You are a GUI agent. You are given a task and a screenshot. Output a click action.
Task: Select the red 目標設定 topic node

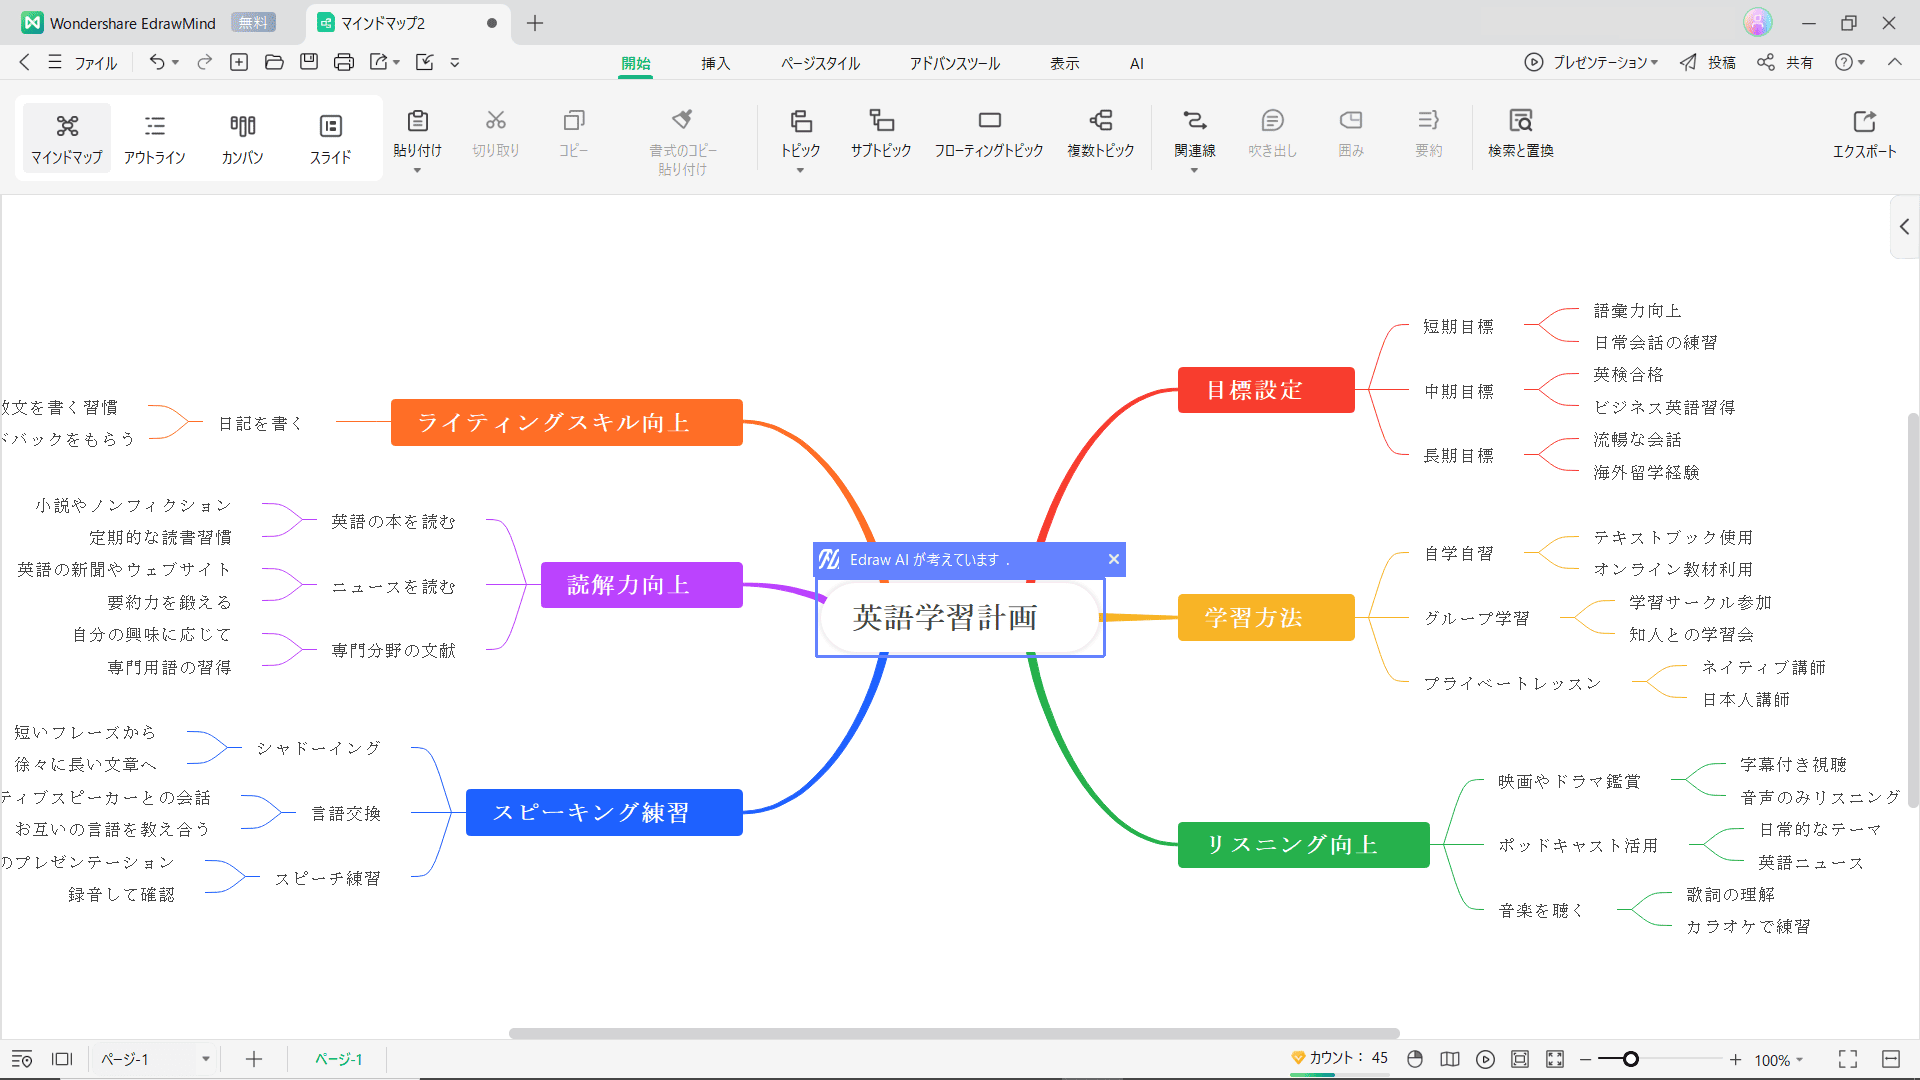point(1266,390)
